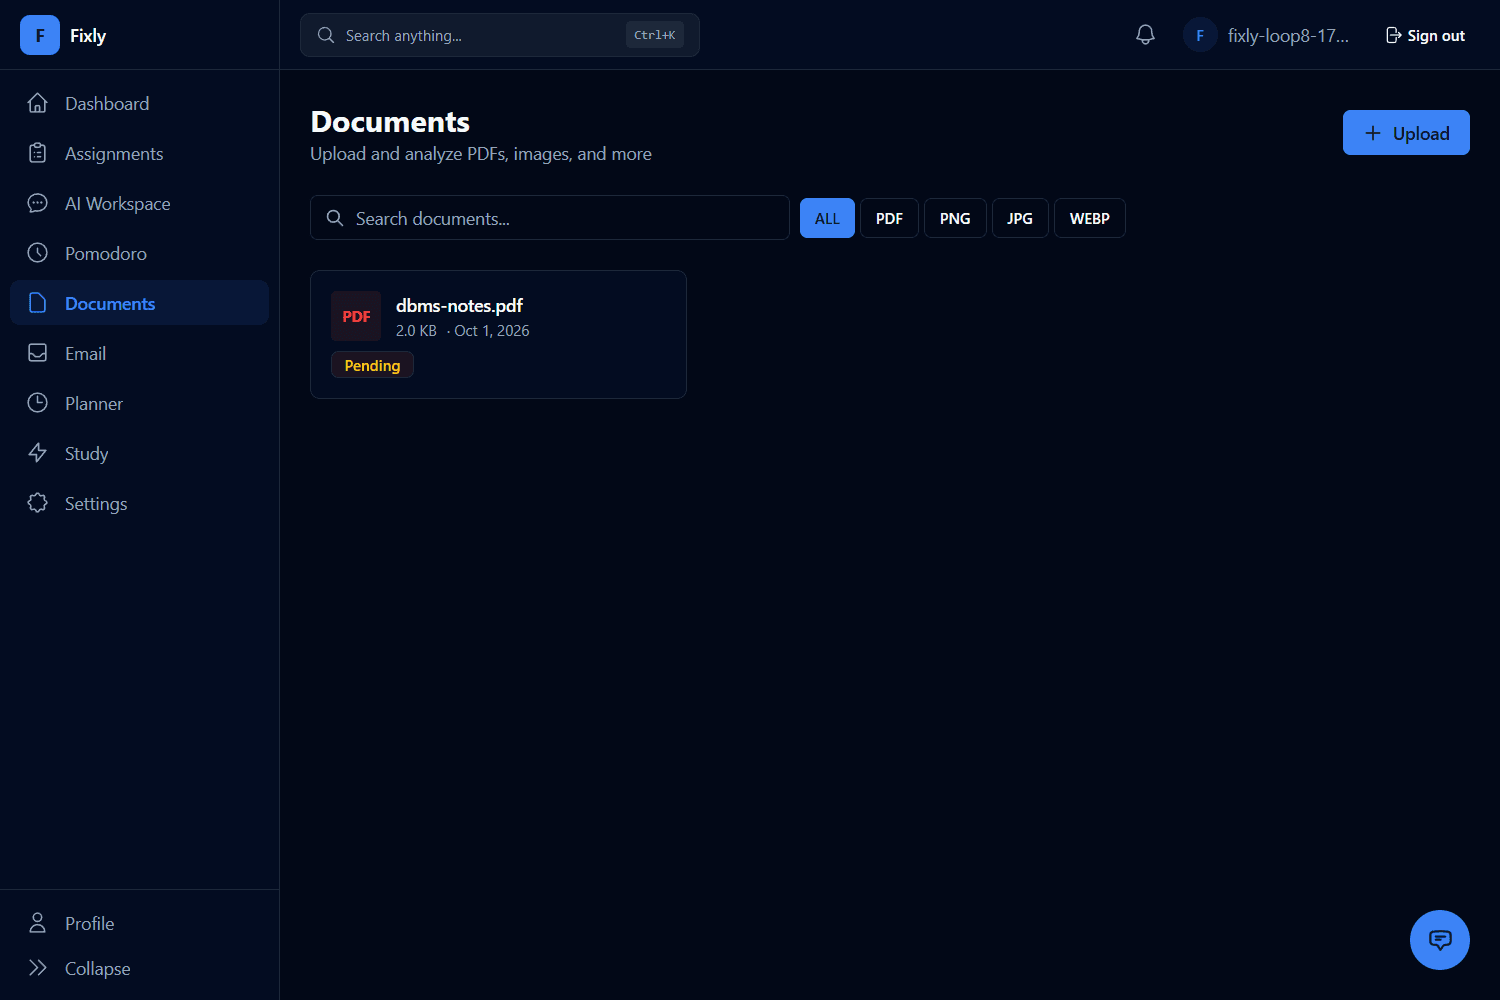
Task: Go to Dashboard label in sidebar
Action: click(107, 104)
